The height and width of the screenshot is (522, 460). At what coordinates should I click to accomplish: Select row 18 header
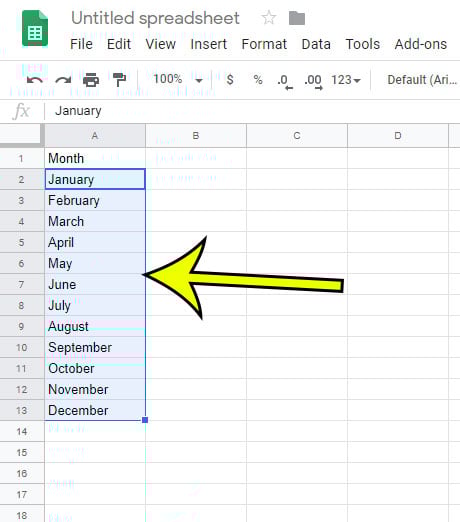click(x=22, y=515)
